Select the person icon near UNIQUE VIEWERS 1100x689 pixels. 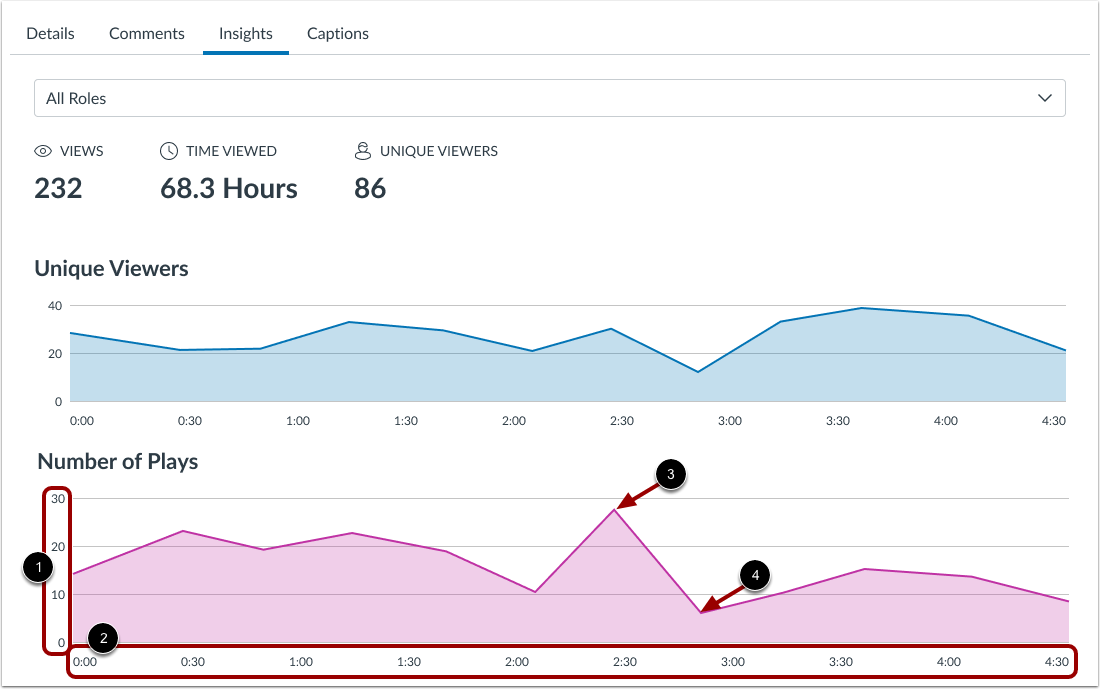tap(362, 150)
